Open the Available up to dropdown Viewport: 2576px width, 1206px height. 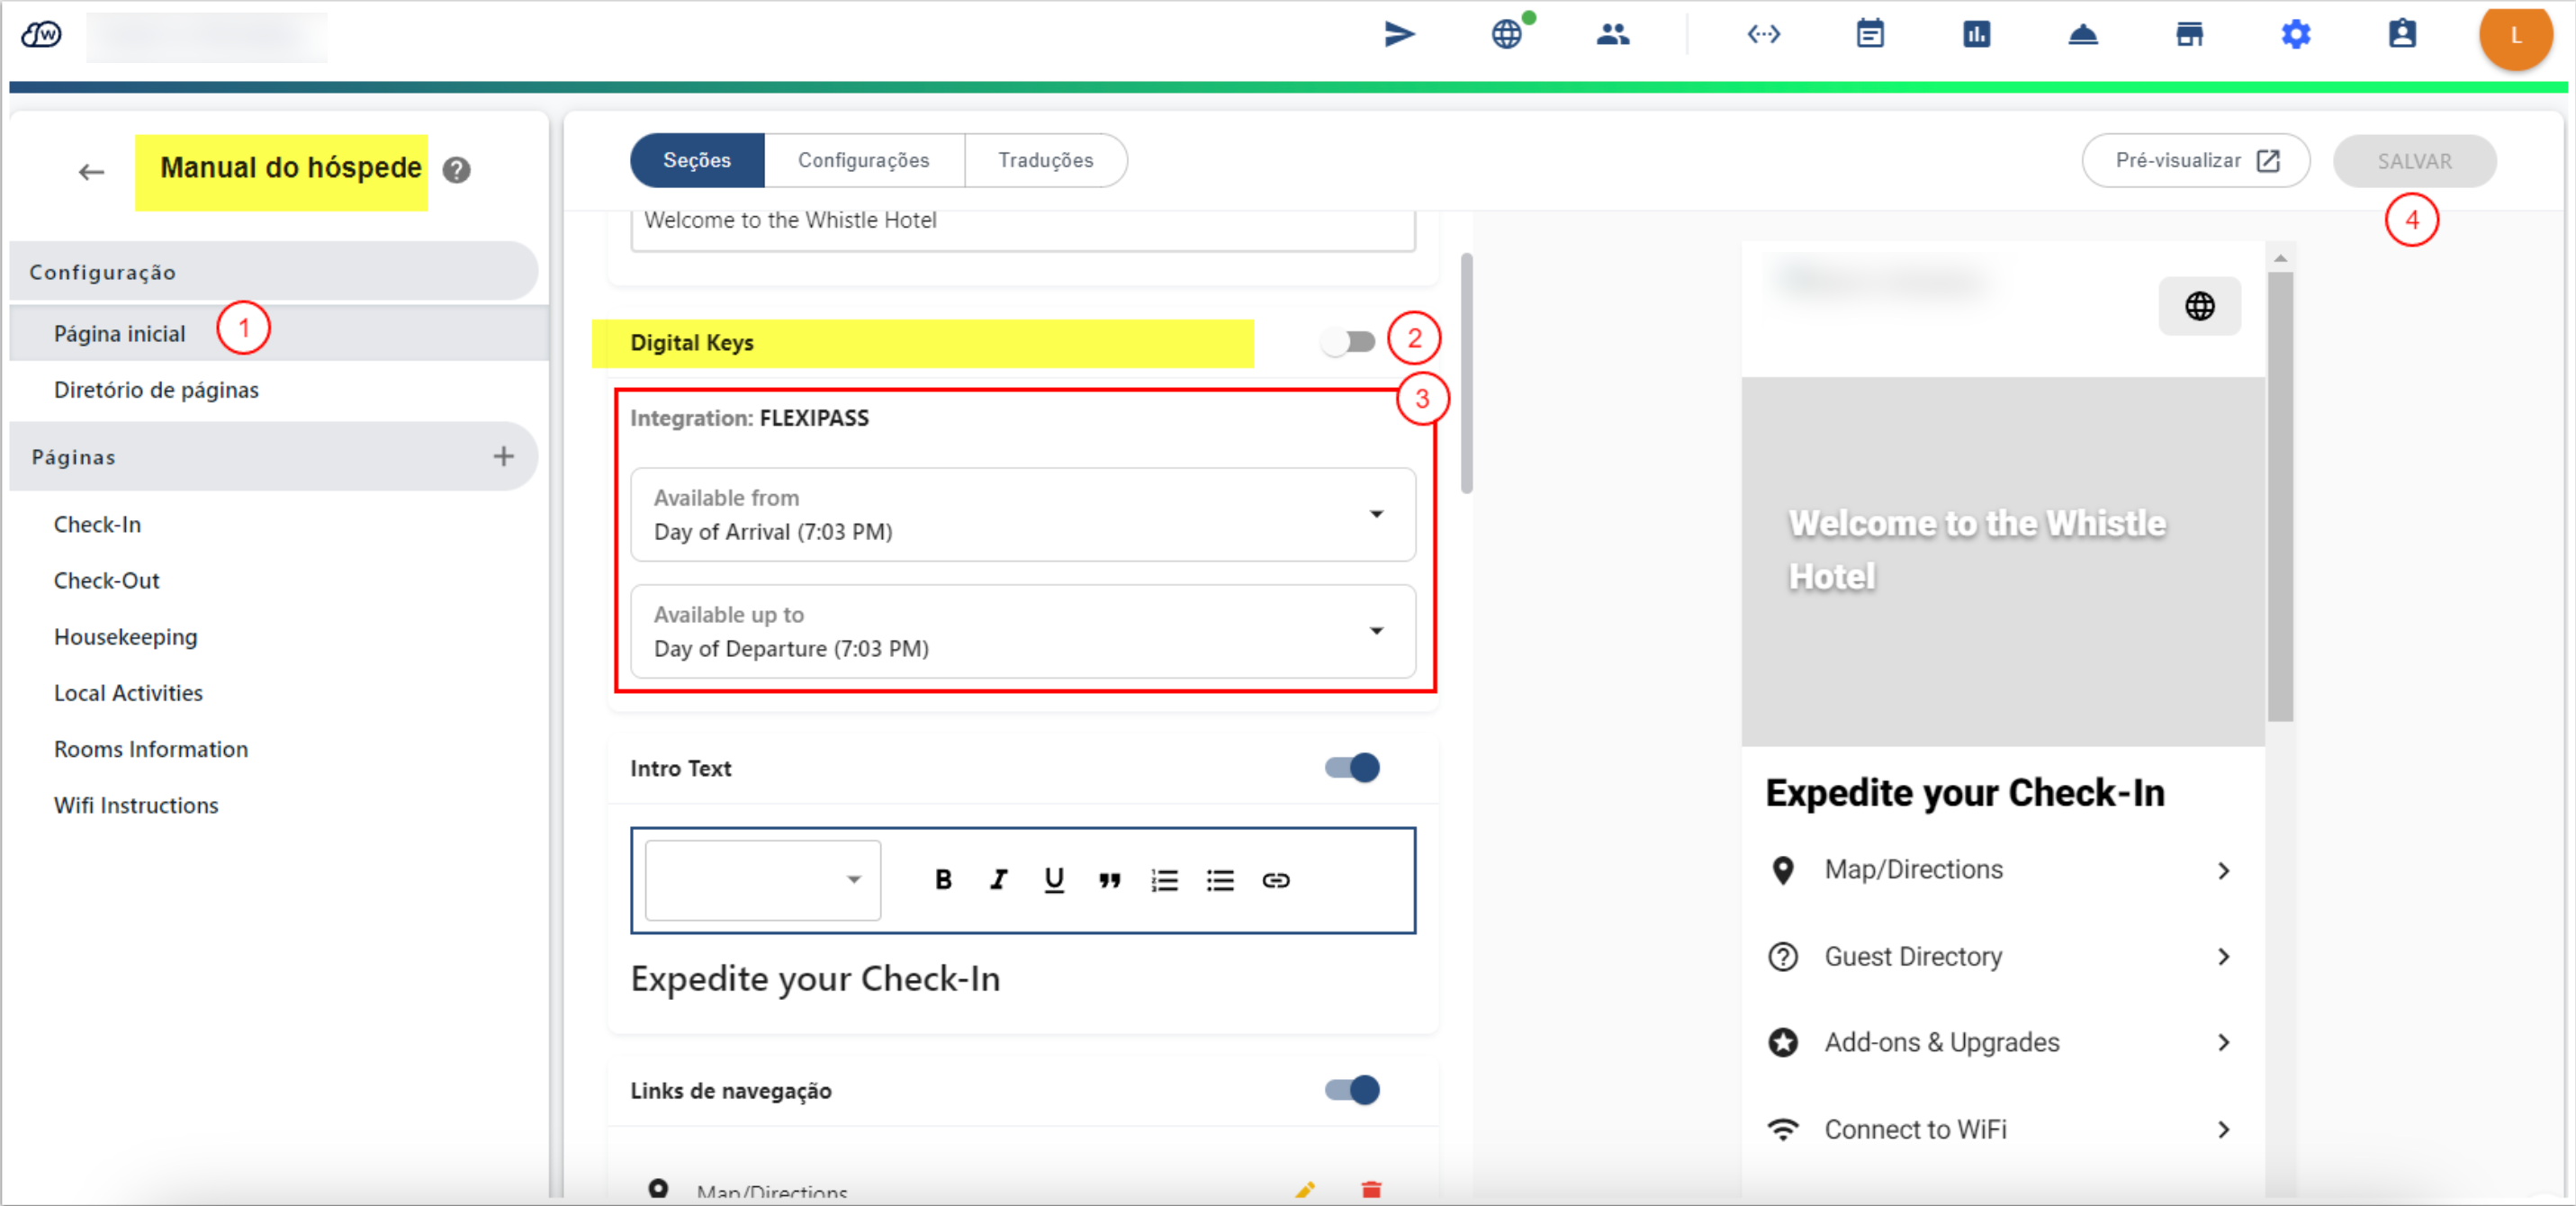click(x=1023, y=631)
